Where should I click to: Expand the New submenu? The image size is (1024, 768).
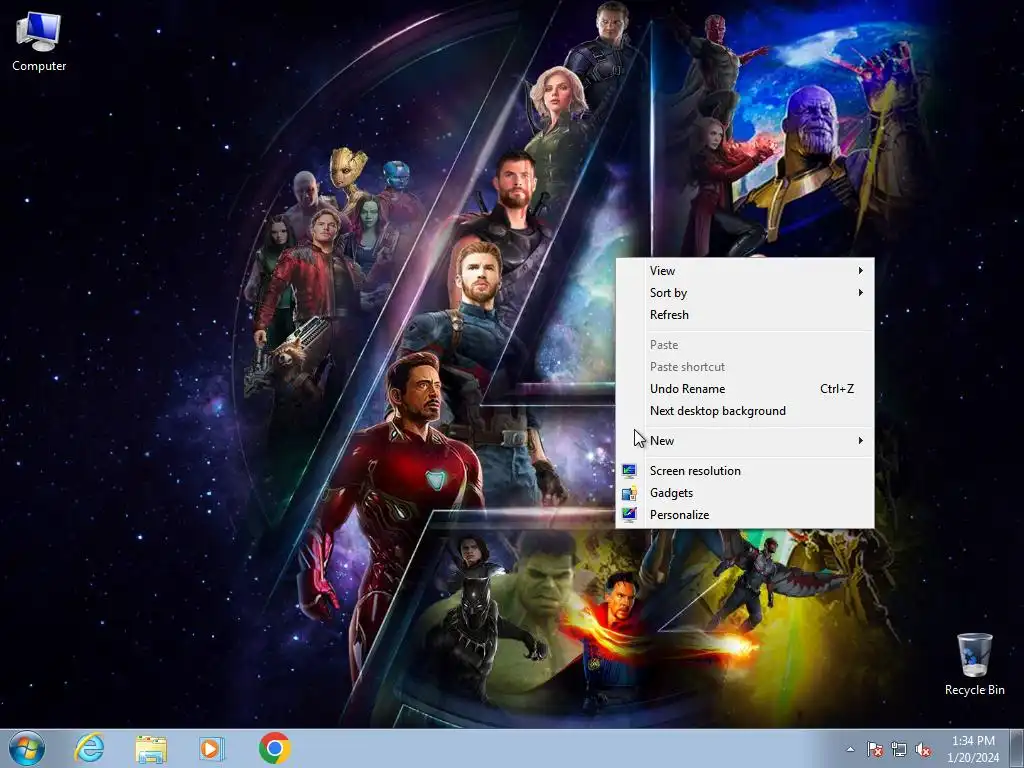744,441
